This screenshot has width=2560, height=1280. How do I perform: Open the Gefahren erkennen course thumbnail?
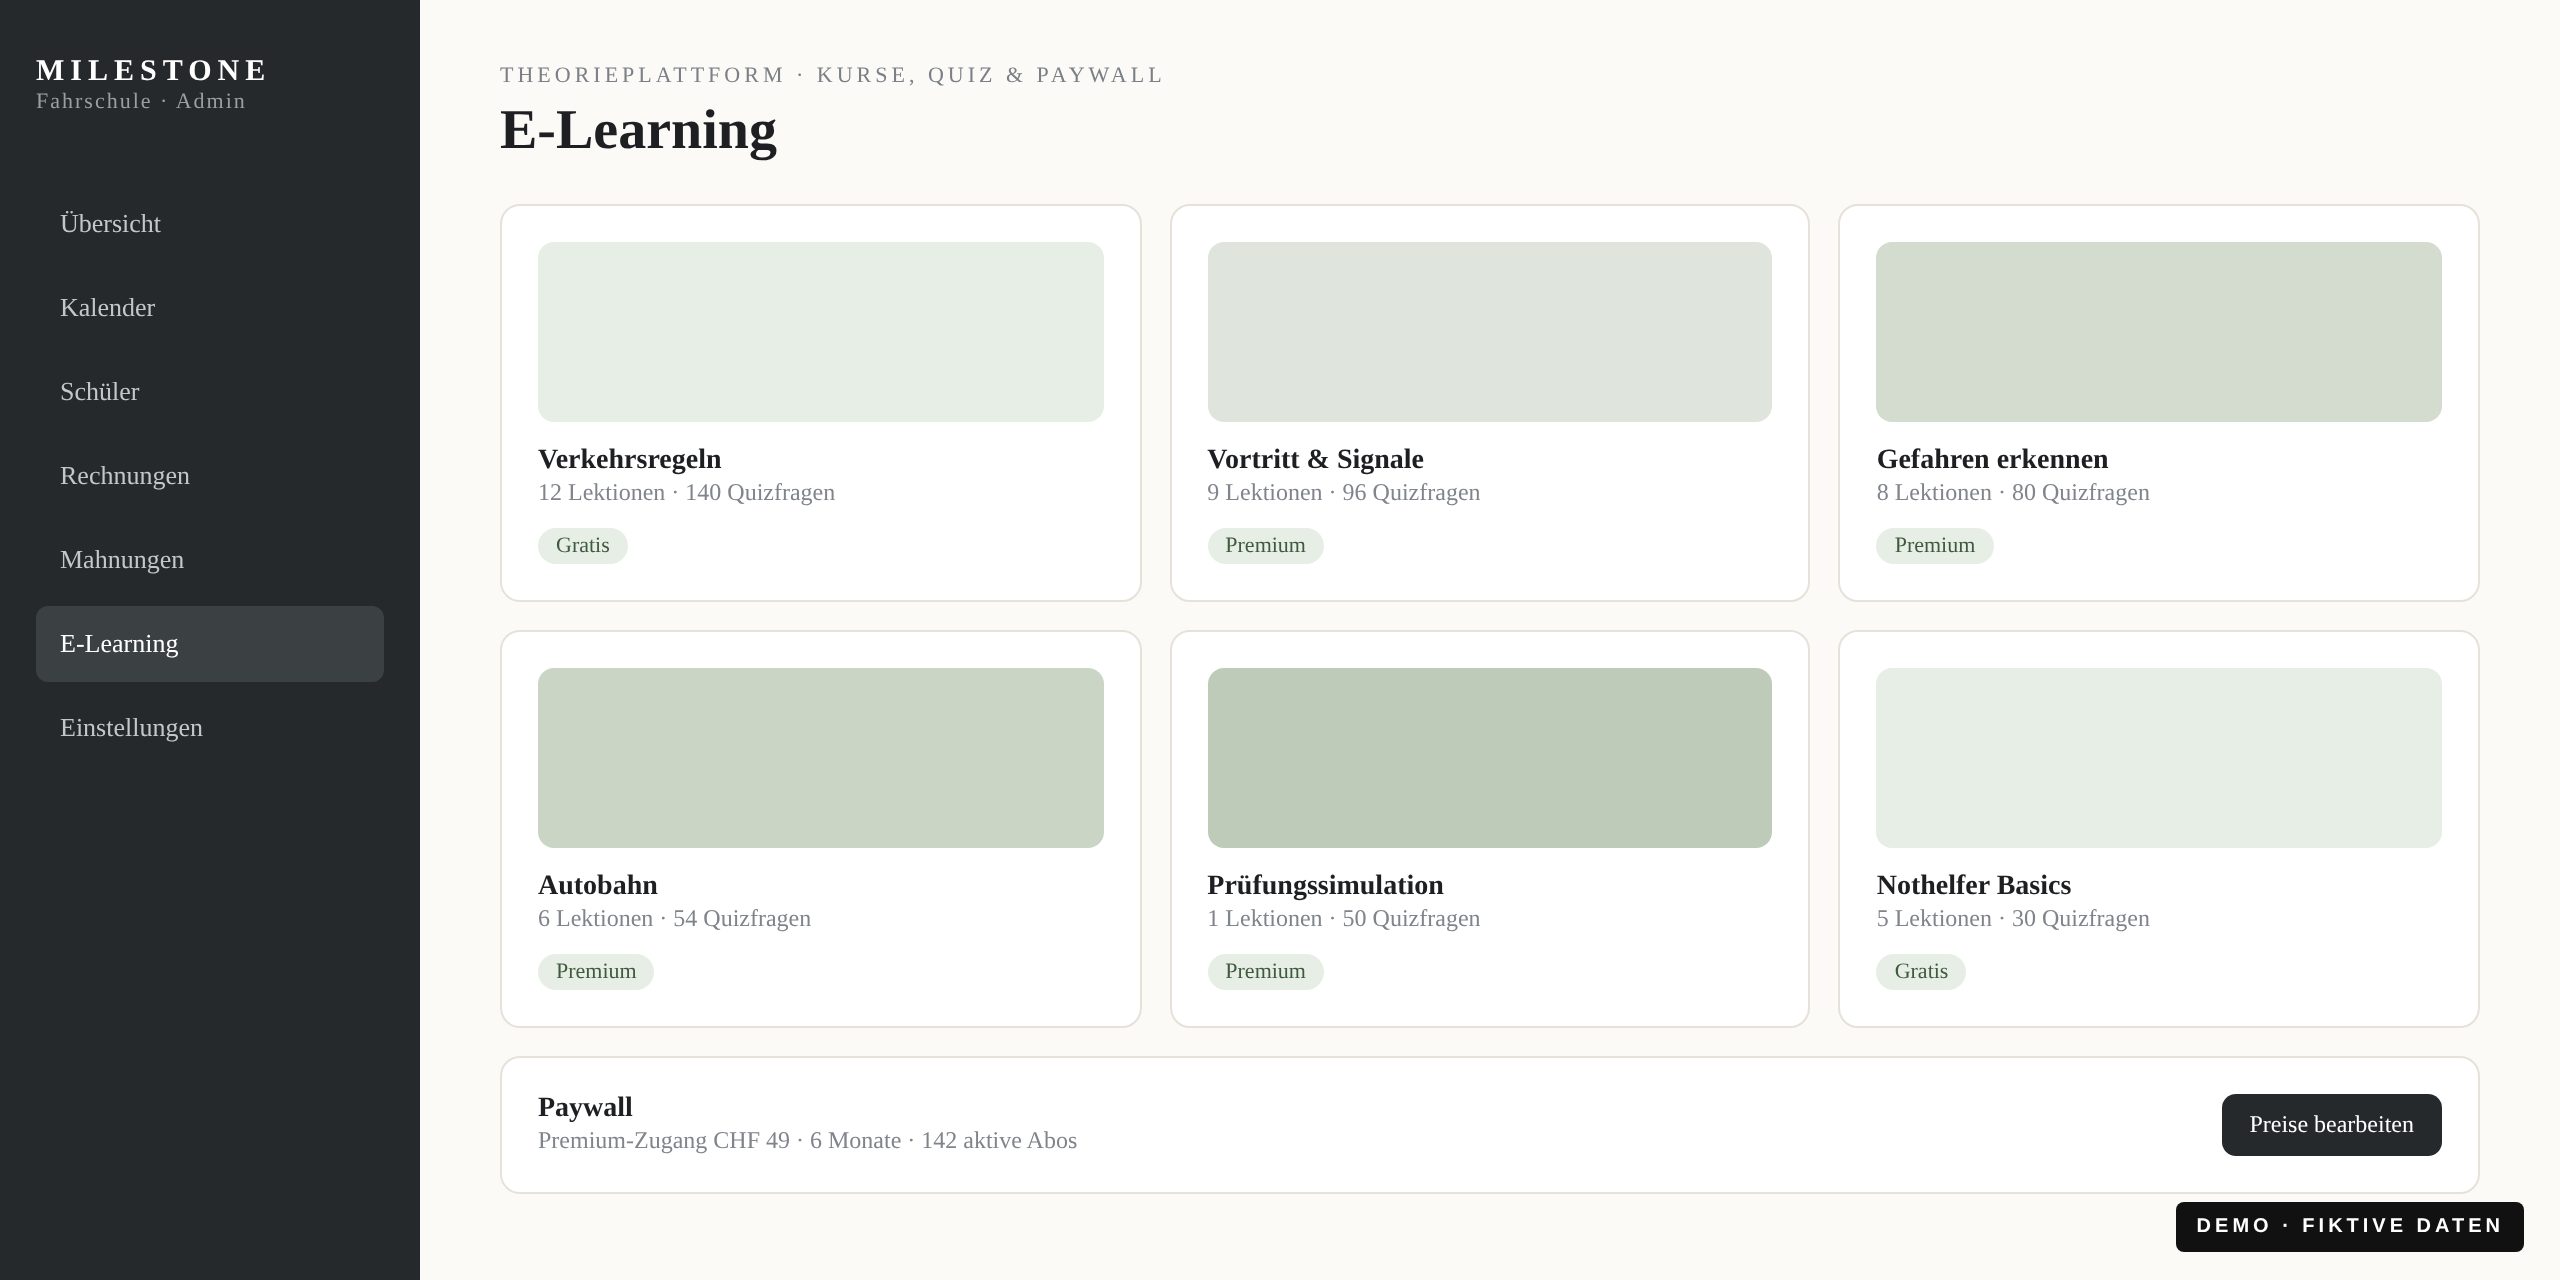pyautogui.click(x=2159, y=332)
